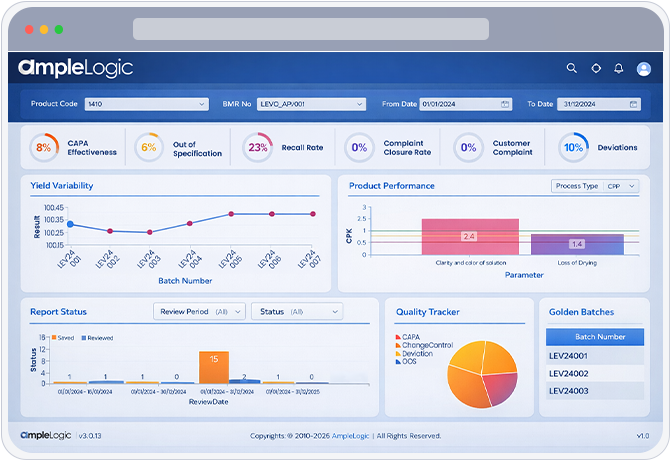Open the From Date calendar picker

(x=506, y=104)
